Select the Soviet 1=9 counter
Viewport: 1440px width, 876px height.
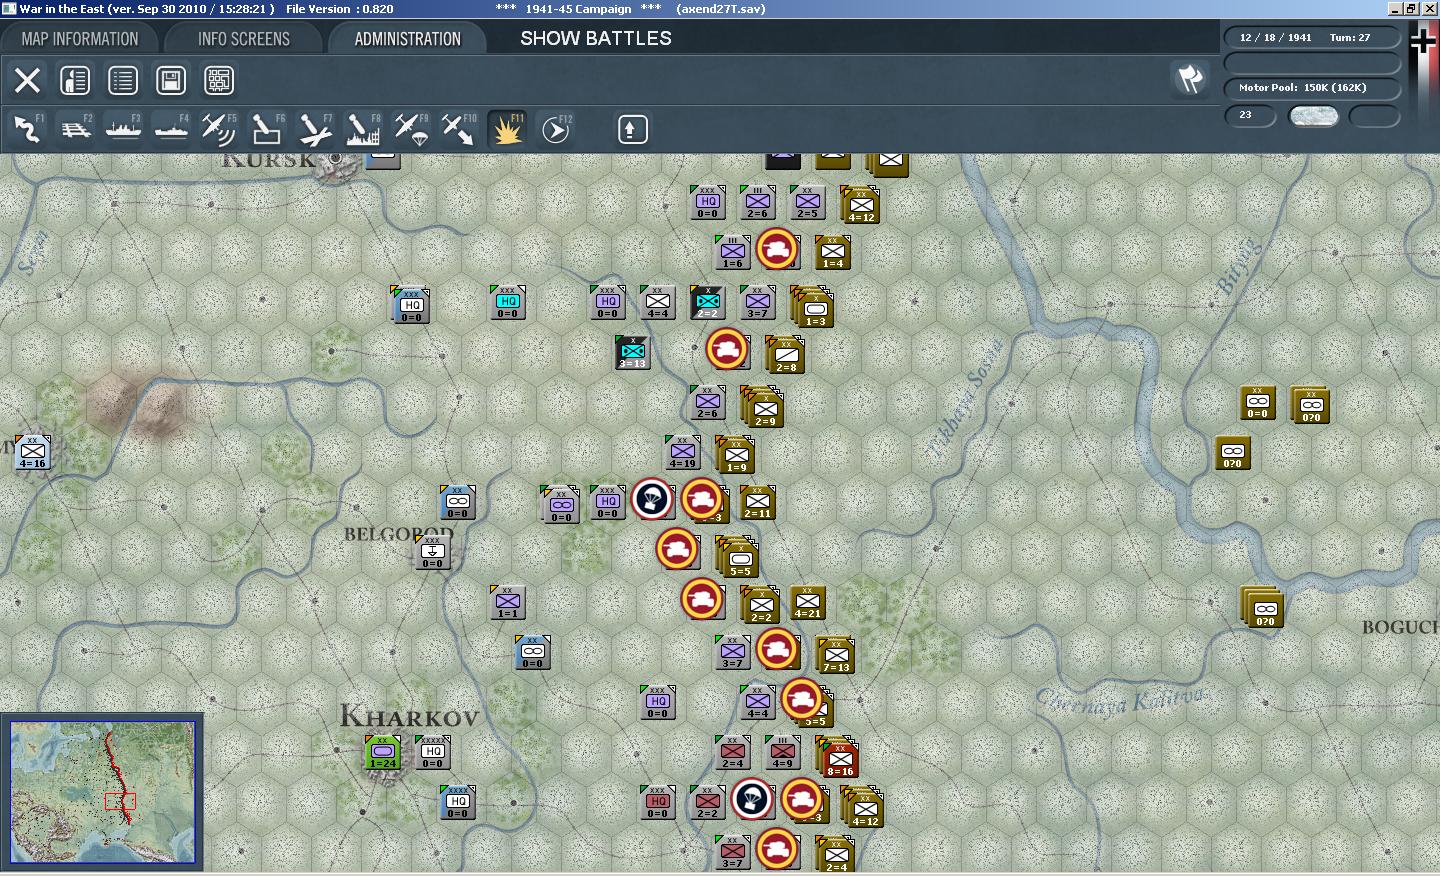[x=736, y=456]
